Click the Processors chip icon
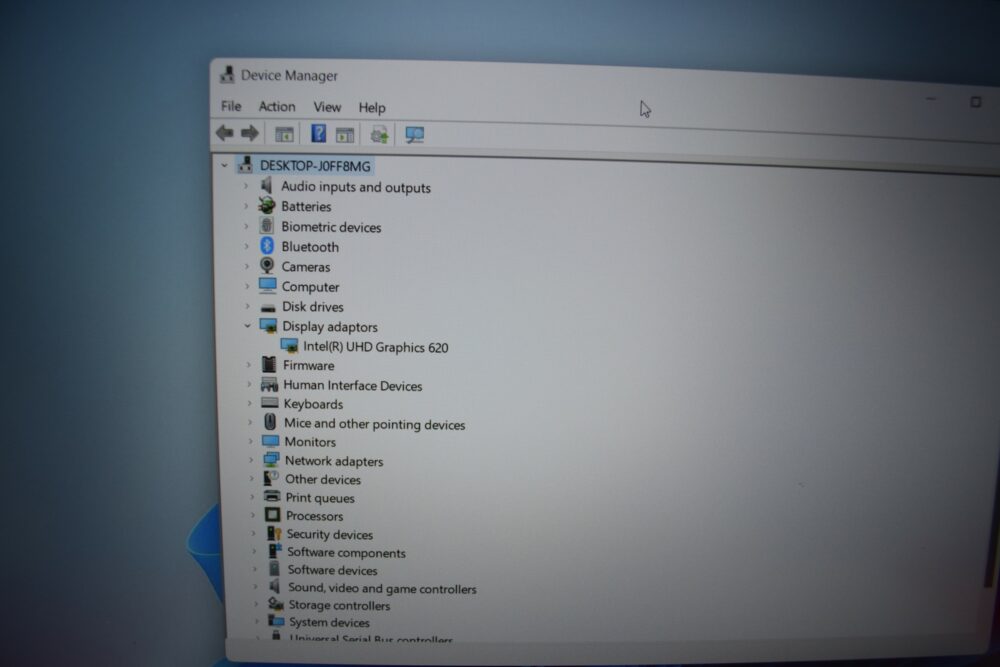The width and height of the screenshot is (1000, 667). (273, 515)
